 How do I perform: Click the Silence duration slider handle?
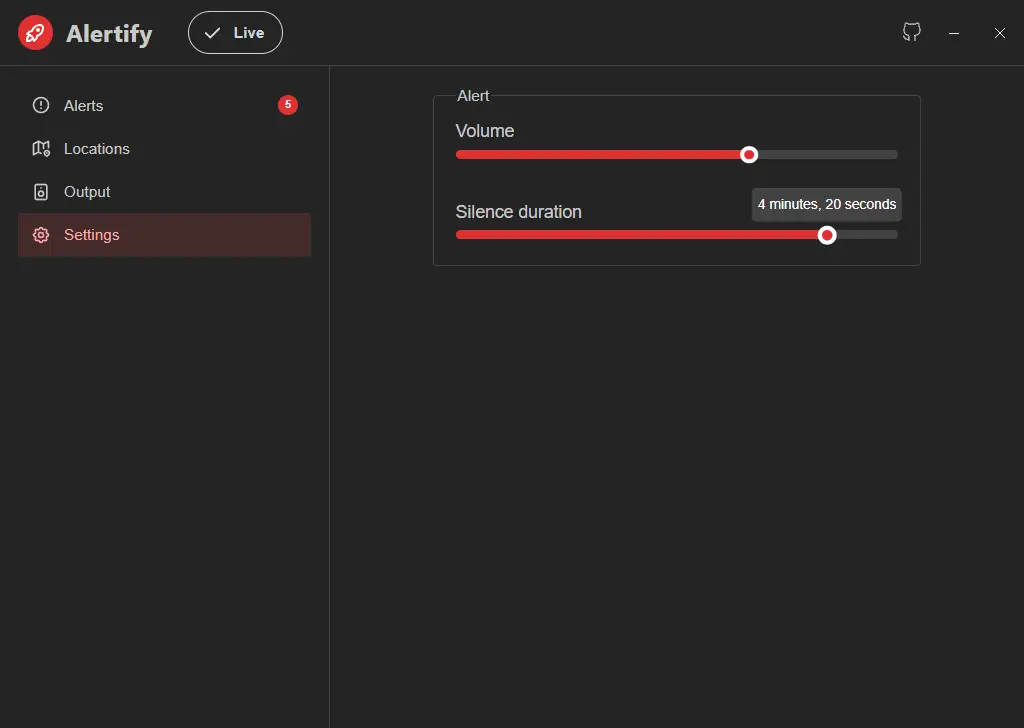tap(827, 235)
